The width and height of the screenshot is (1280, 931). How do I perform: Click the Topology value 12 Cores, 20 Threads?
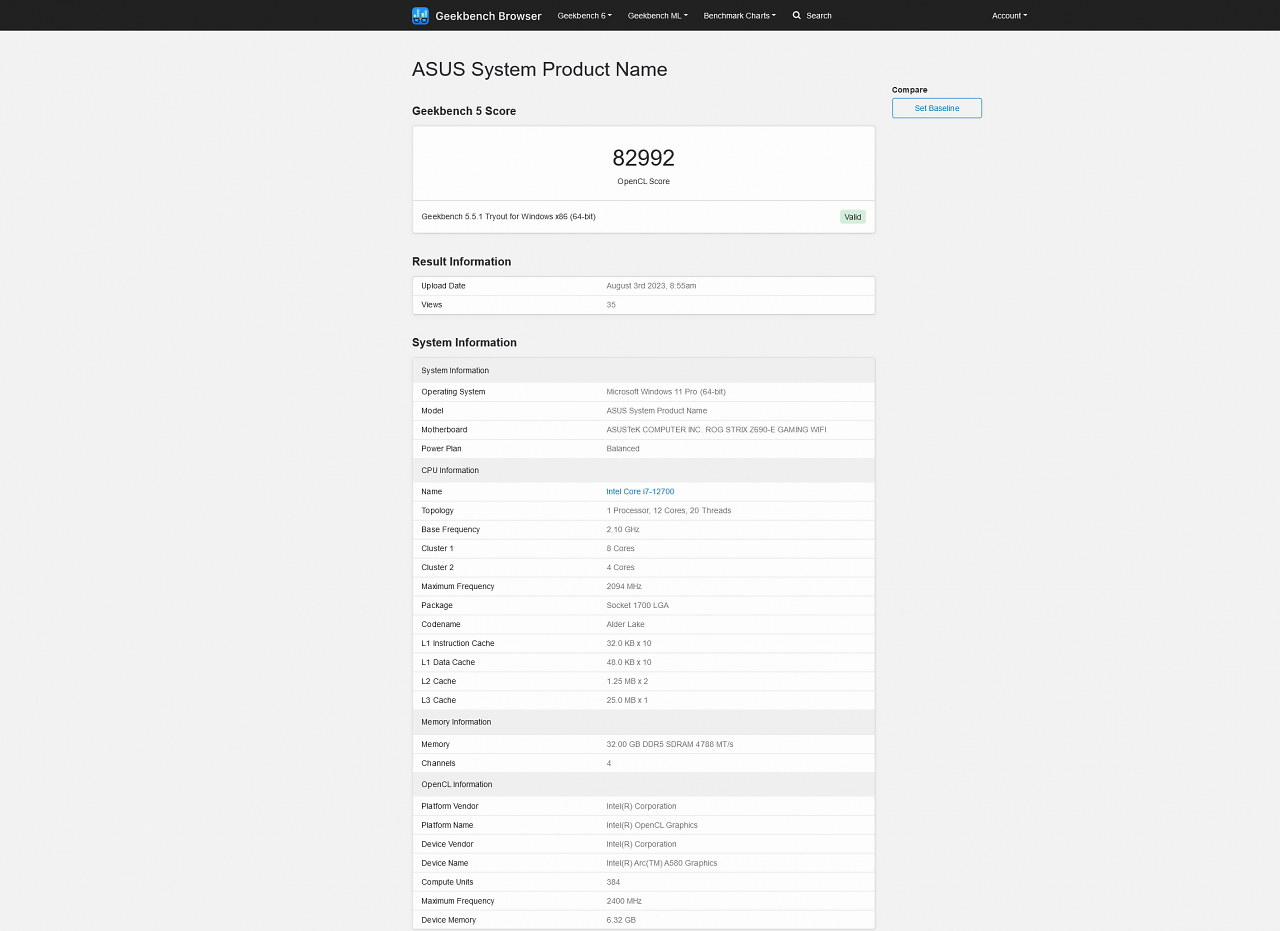point(668,510)
